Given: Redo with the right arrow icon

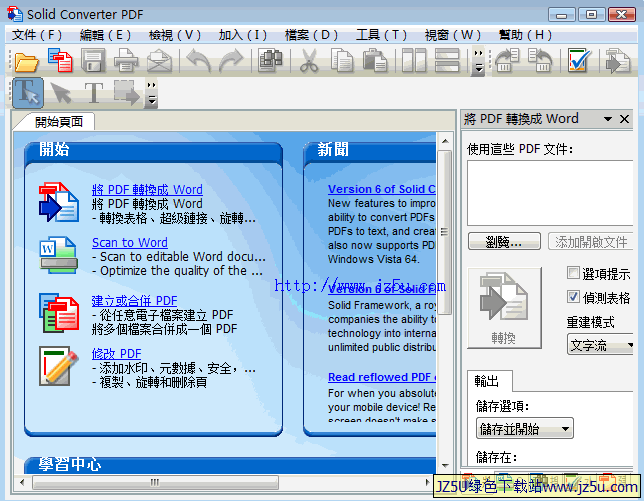Looking at the screenshot, I should [231, 60].
